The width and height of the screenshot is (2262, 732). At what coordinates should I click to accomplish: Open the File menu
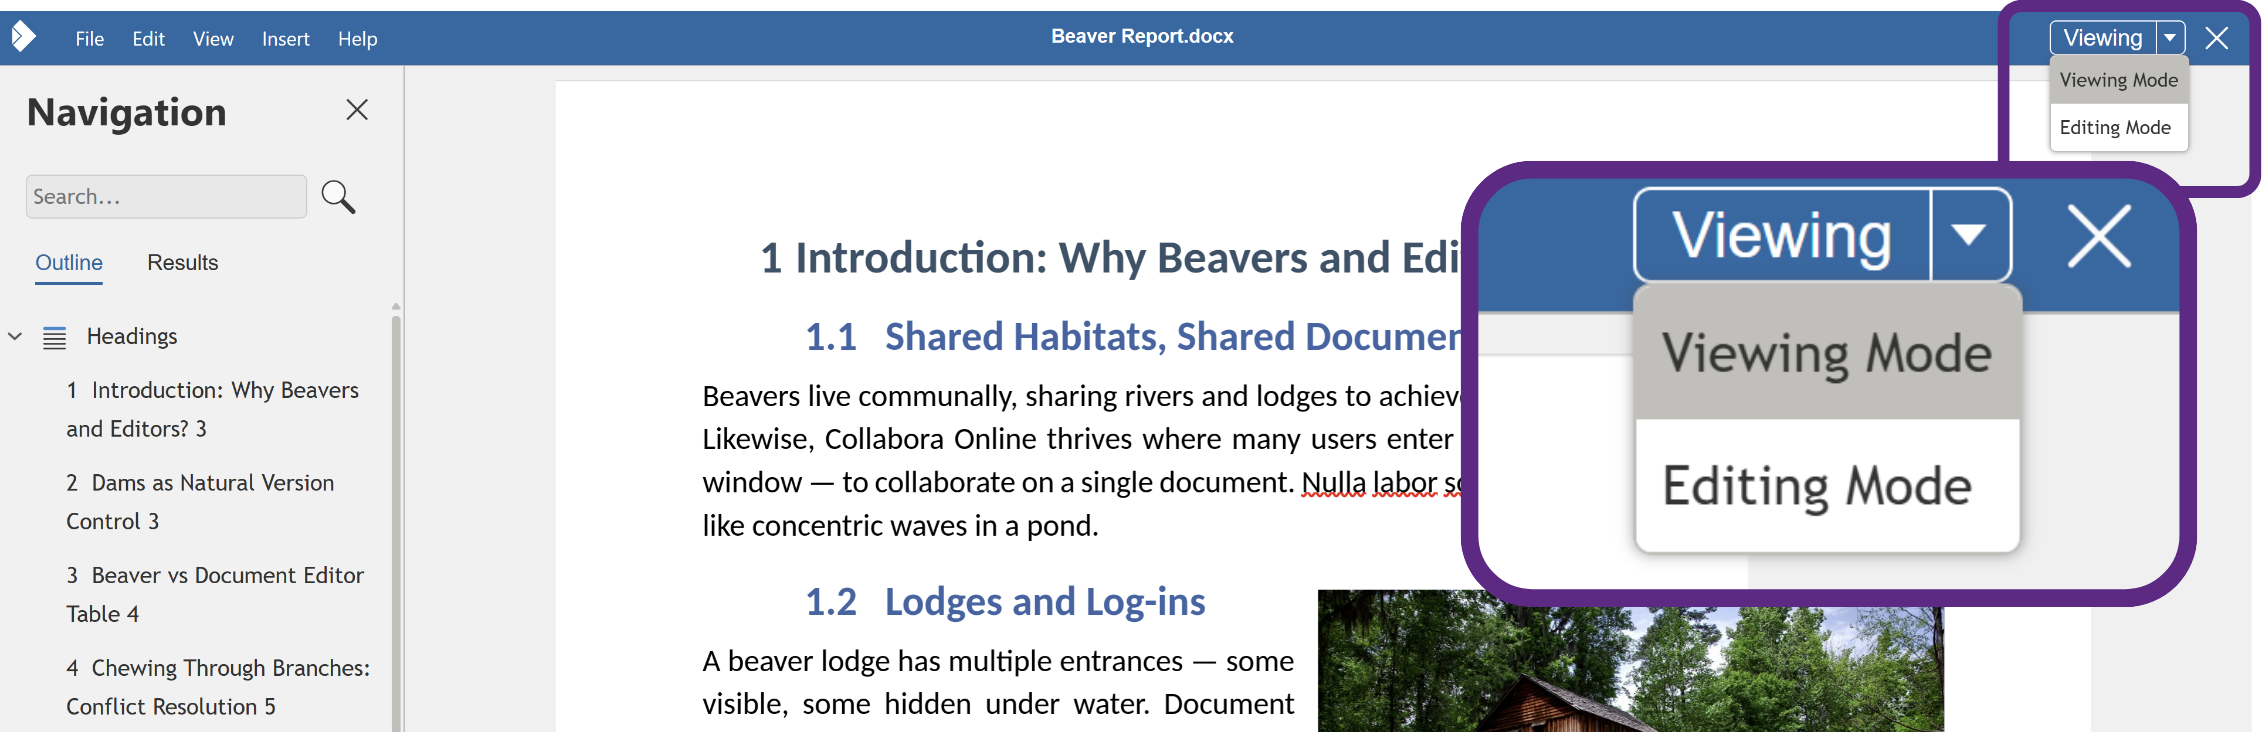(x=89, y=39)
